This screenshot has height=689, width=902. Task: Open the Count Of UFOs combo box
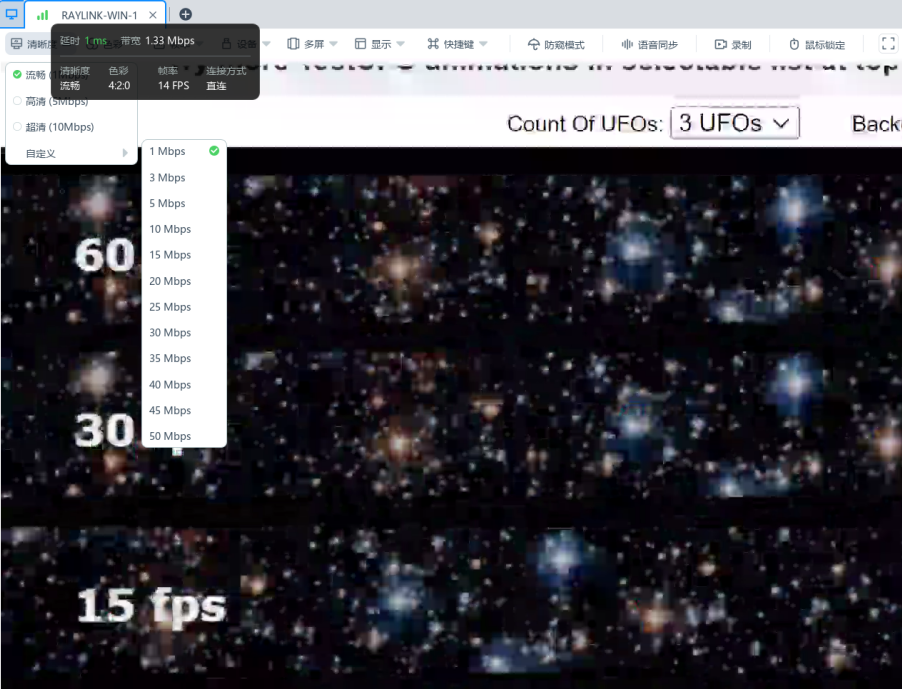click(x=735, y=123)
